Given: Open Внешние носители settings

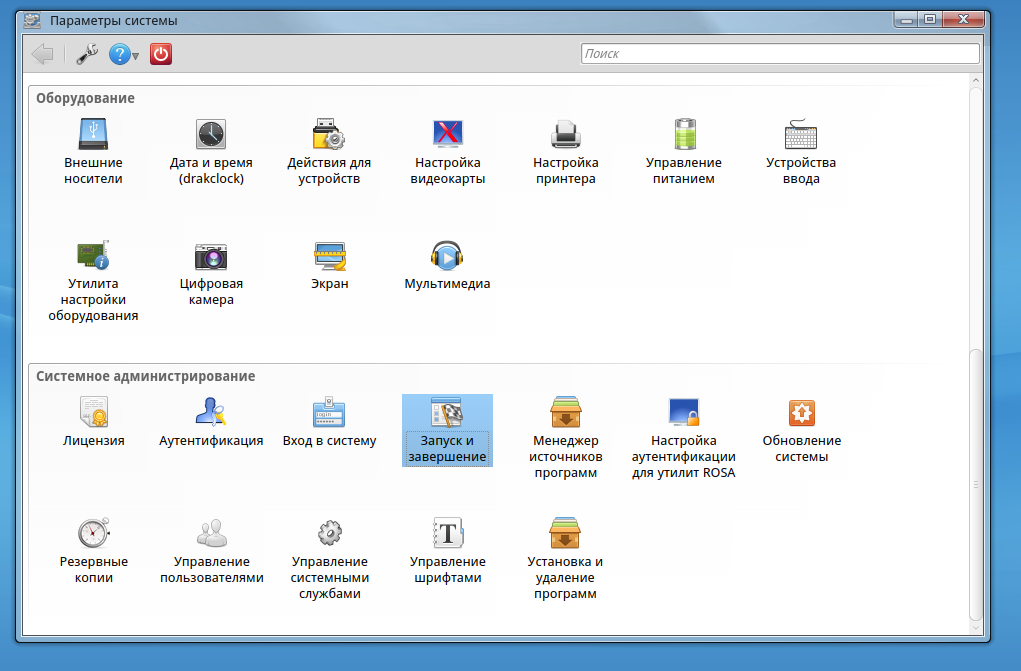Looking at the screenshot, I should coord(93,151).
